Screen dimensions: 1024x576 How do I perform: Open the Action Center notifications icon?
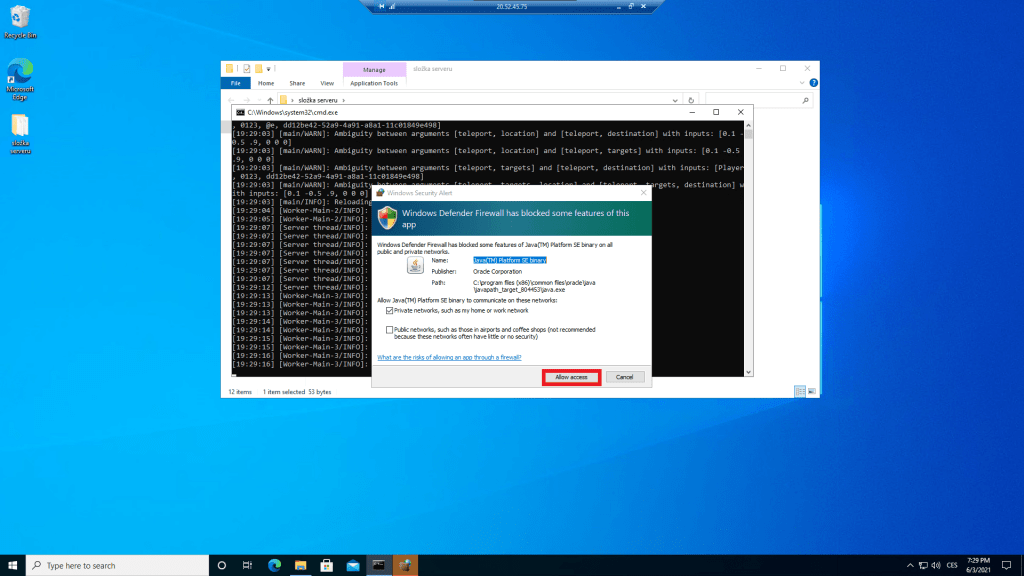pyautogui.click(x=1006, y=566)
